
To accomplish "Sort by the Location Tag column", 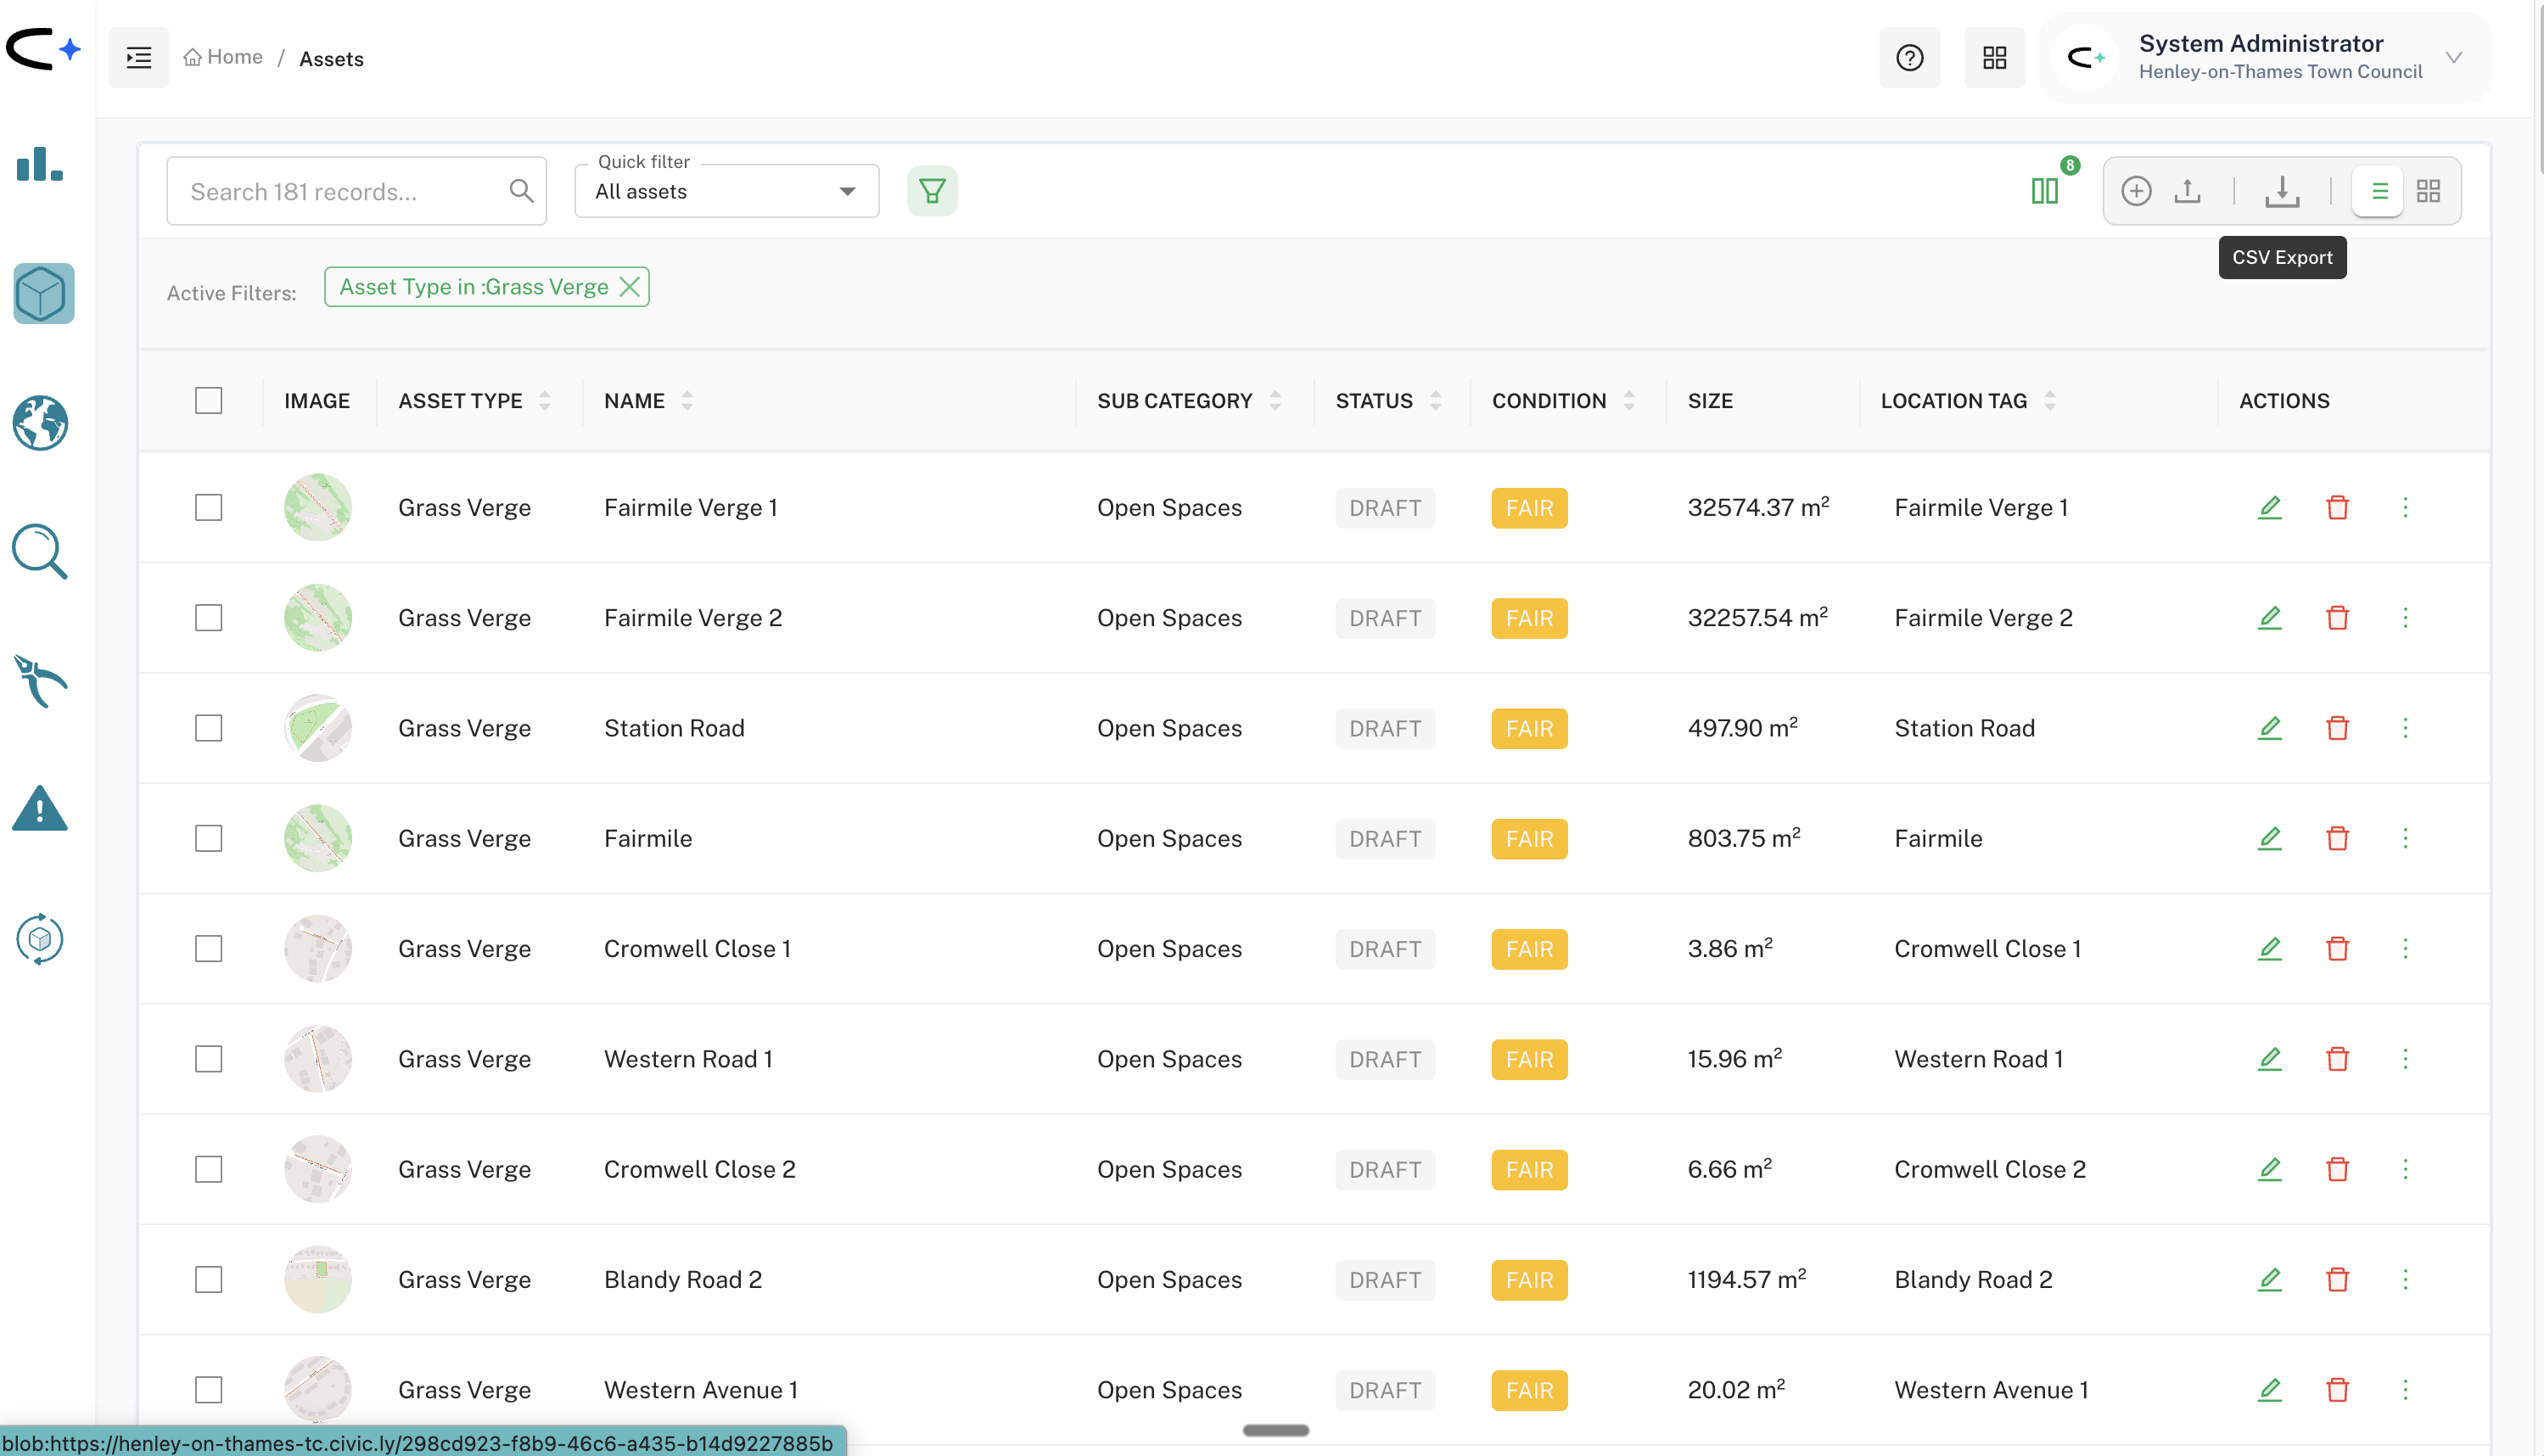I will click(2050, 400).
